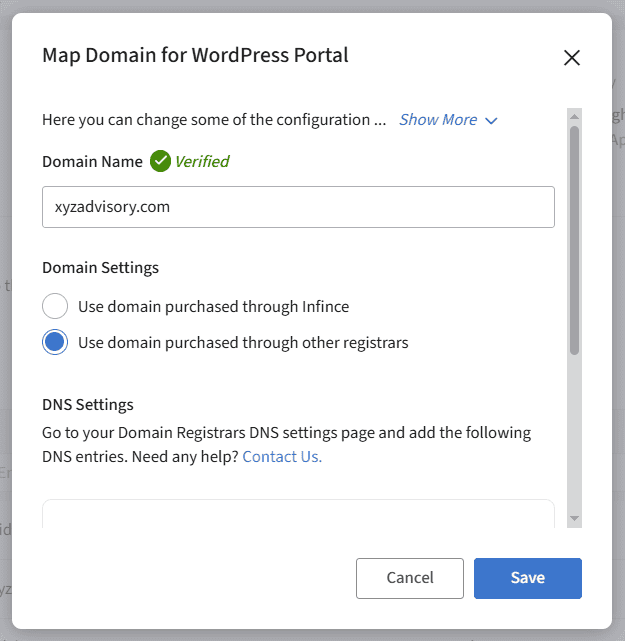Click the Map Domain for WordPress Portal title
This screenshot has height=641, width=625.
[x=195, y=55]
